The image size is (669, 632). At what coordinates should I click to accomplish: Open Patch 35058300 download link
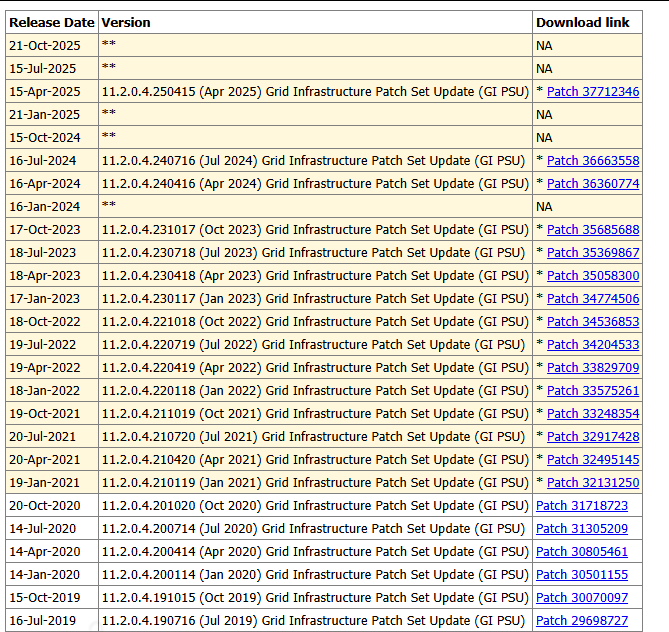[x=593, y=276]
